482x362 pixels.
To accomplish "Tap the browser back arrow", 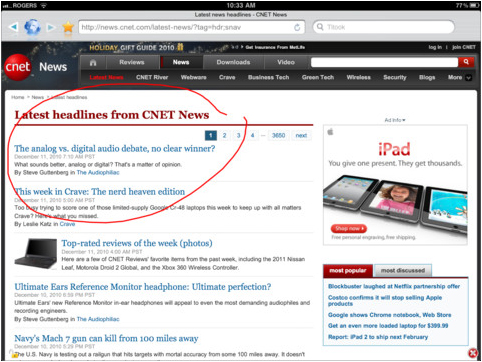I will (x=13, y=27).
